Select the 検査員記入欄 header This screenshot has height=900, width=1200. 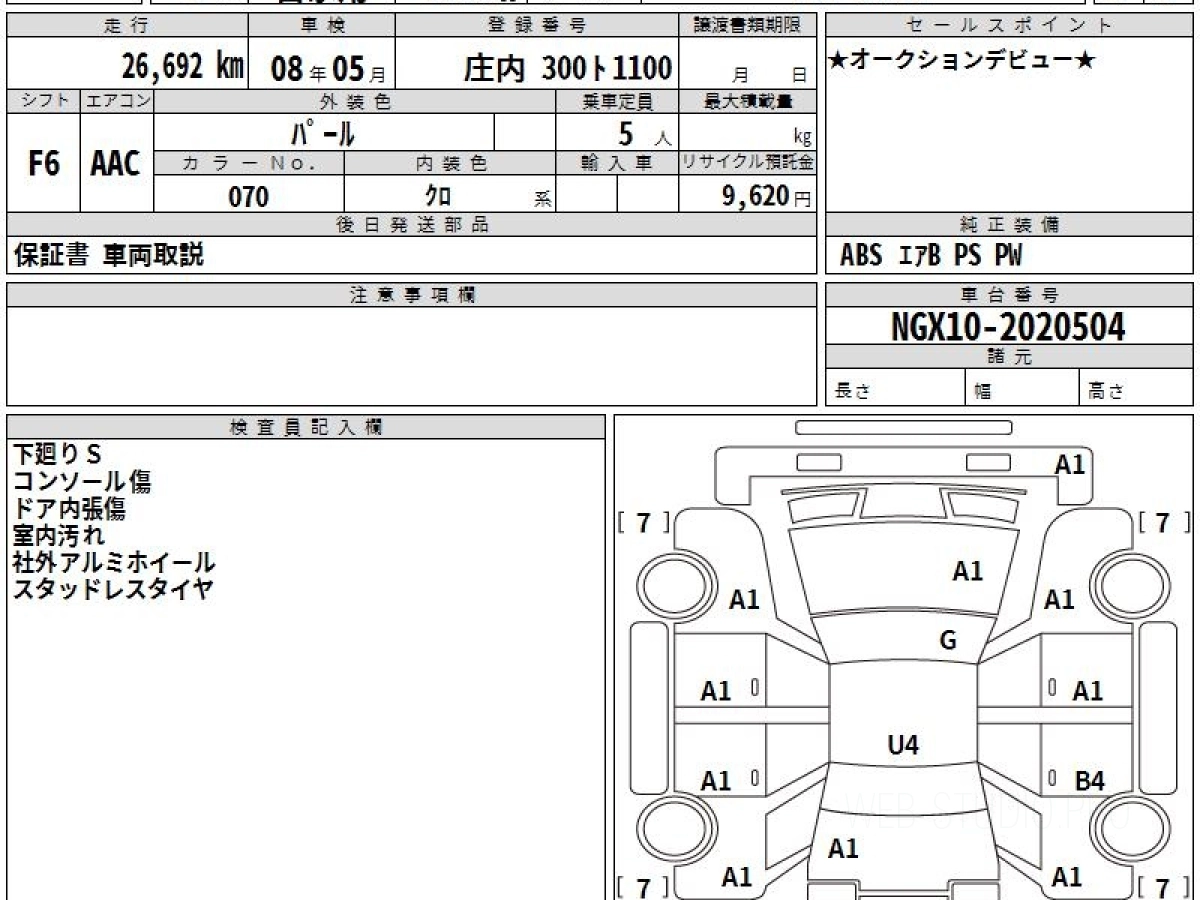(306, 427)
